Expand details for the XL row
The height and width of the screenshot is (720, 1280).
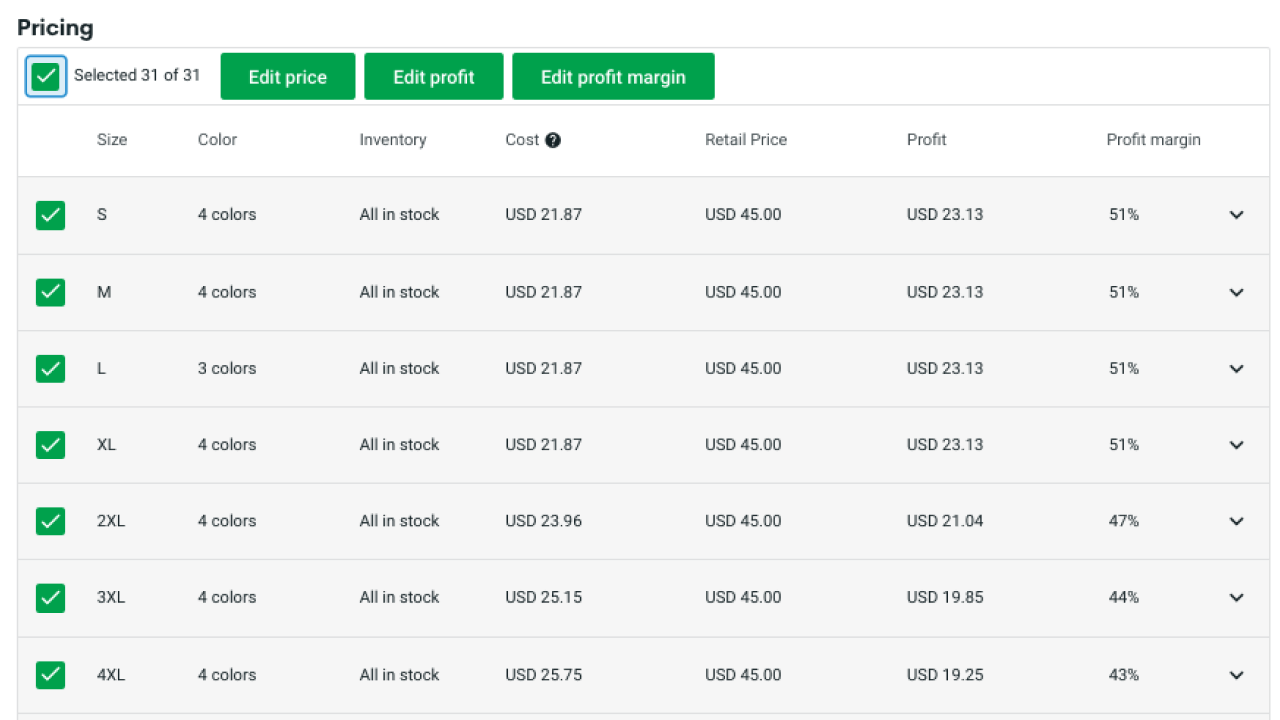(1236, 444)
